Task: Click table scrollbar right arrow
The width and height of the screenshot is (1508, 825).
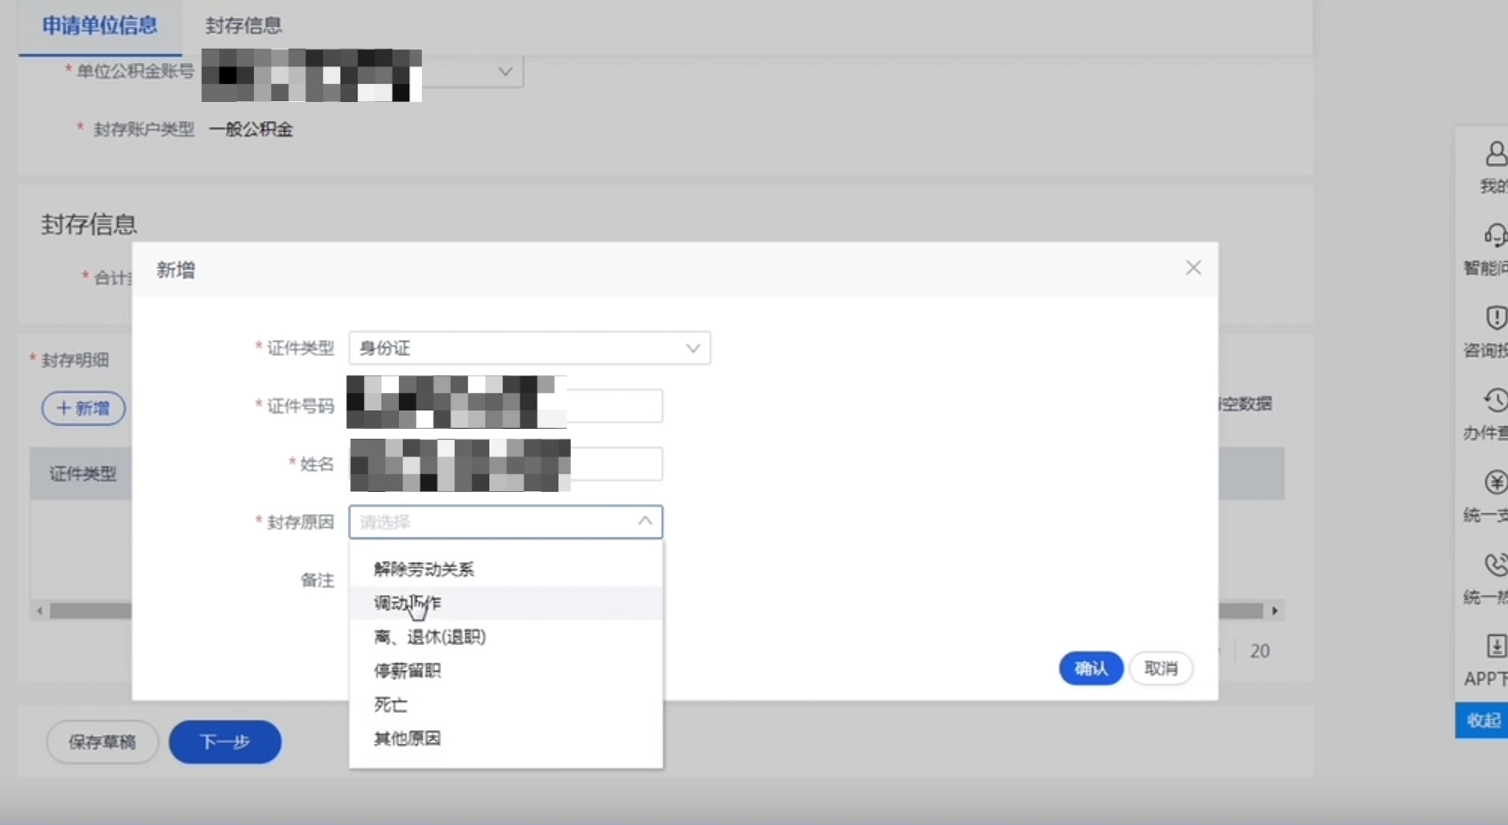Action: click(1274, 610)
